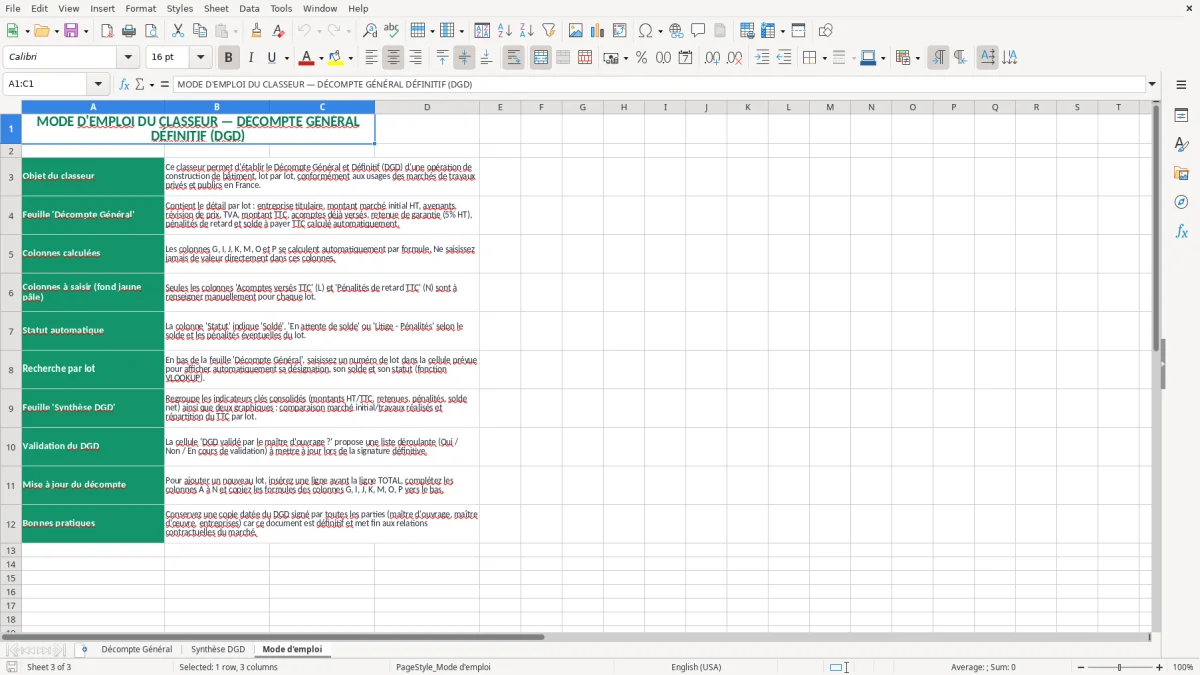Viewport: 1200px width, 675px height.
Task: Export the sheet directly as PDF
Action: tap(107, 31)
